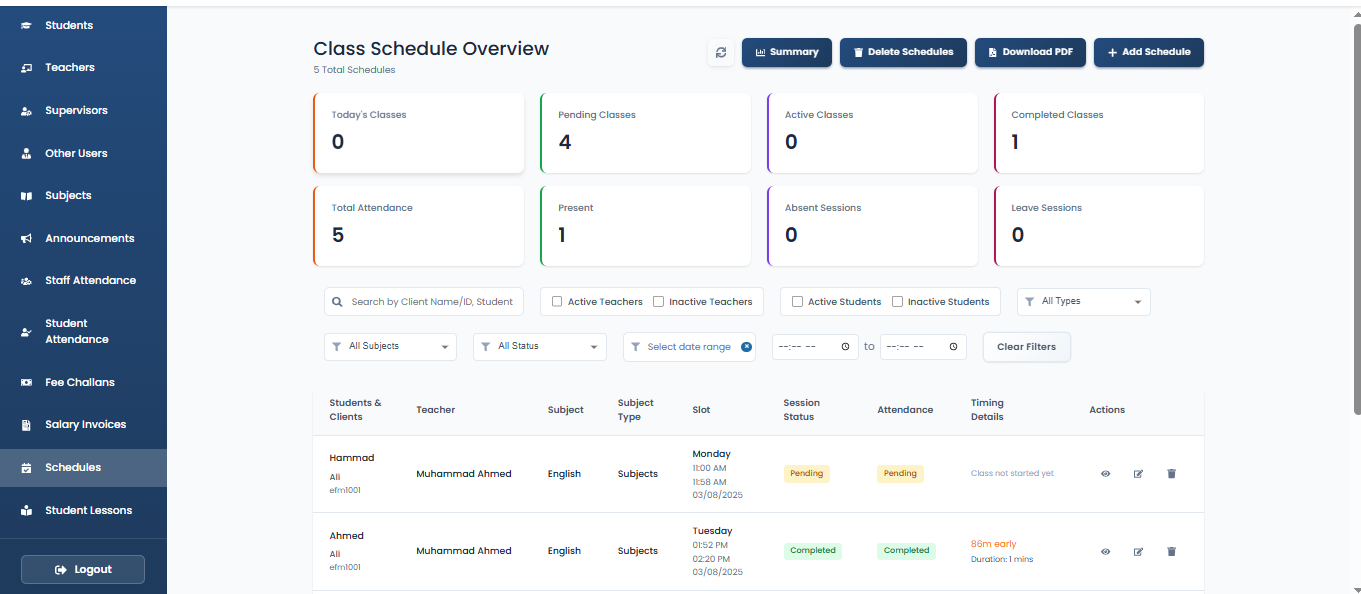Tick the Active Students checkbox
This screenshot has height=594, width=1361.
[x=797, y=302]
